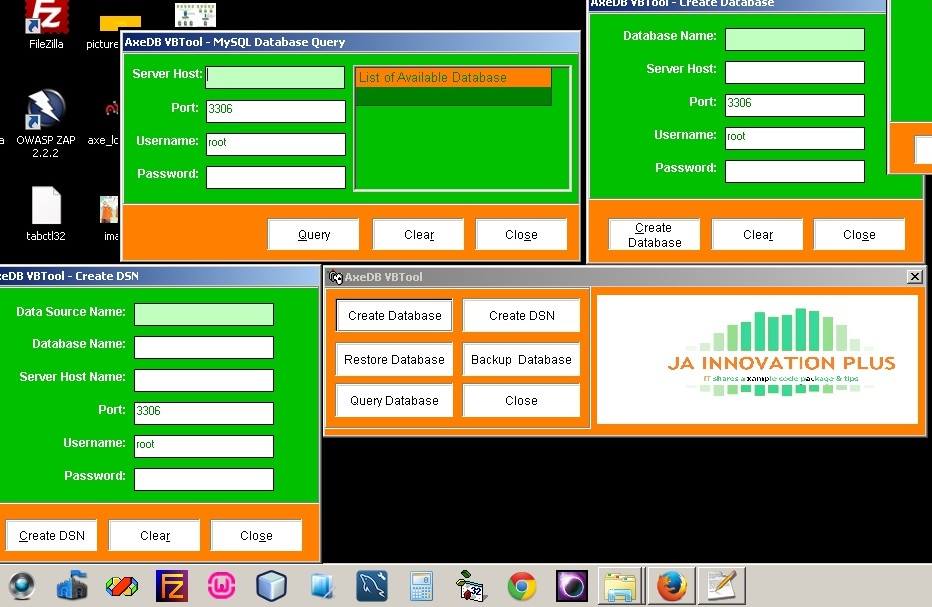Open the blue book icon on the taskbar
This screenshot has width=932, height=607.
click(323, 586)
